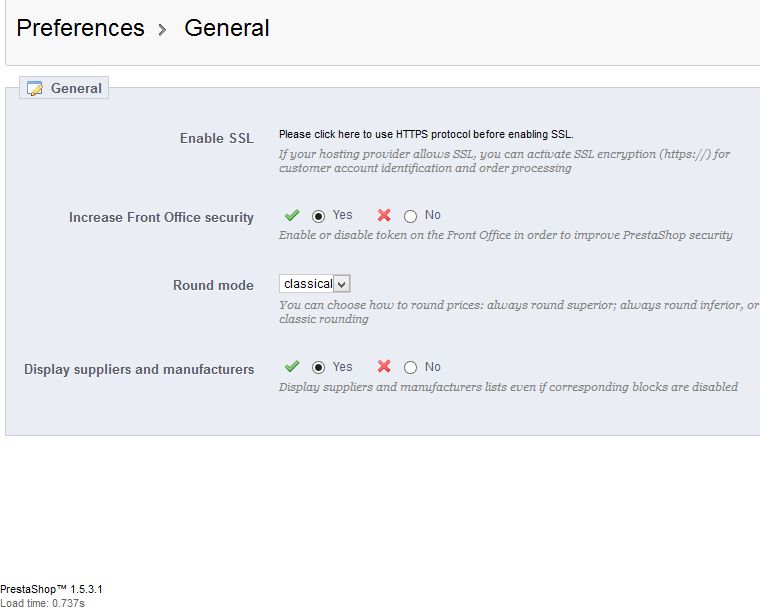The width and height of the screenshot is (760, 613).
Task: Click the breadcrumb arrow after Preferences
Action: 163,30
